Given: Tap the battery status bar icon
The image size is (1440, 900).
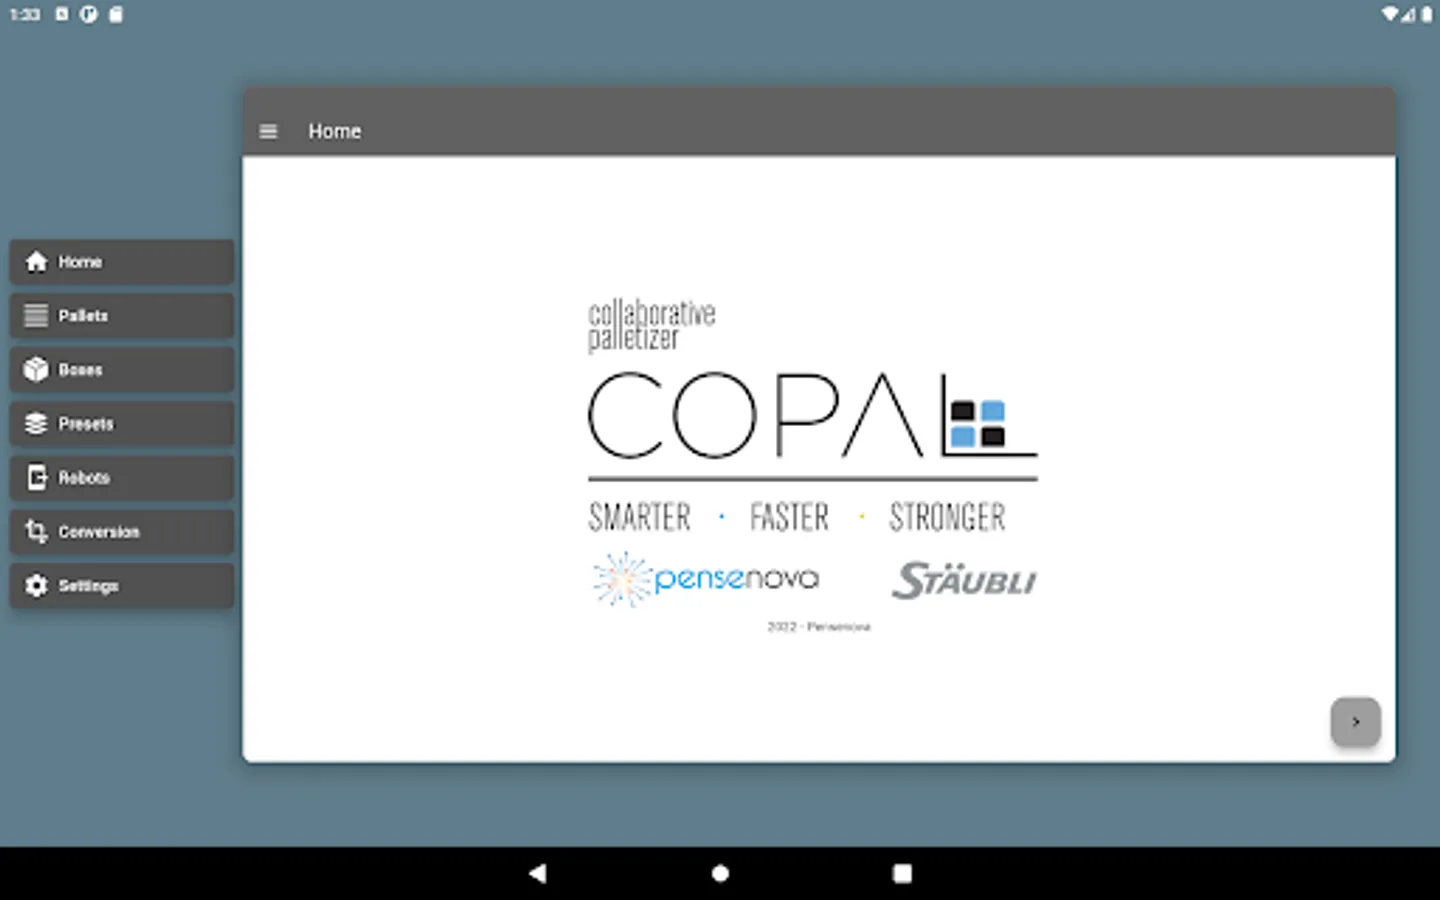Looking at the screenshot, I should 1427,14.
